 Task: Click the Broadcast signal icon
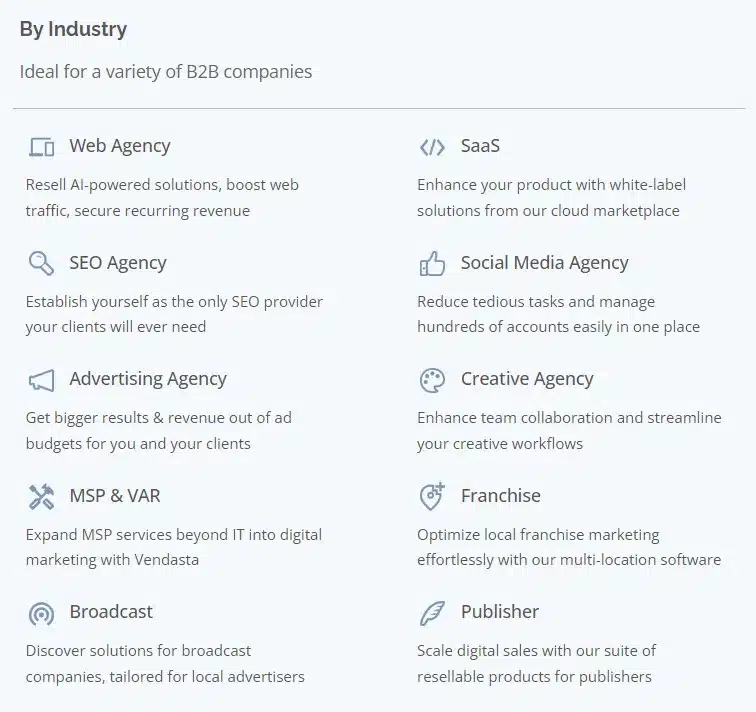pyautogui.click(x=41, y=612)
